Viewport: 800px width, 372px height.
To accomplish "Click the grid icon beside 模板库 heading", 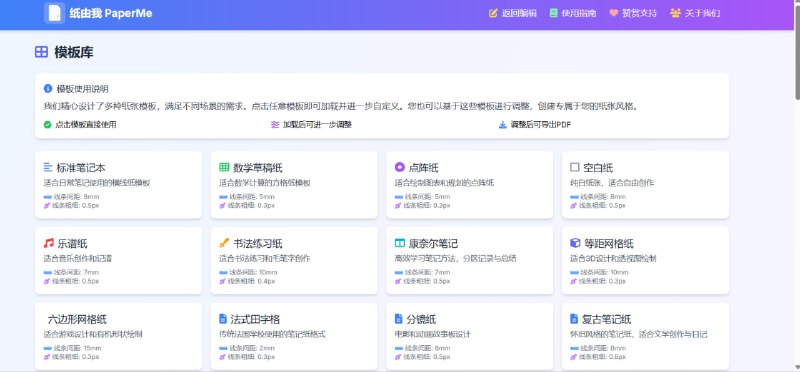I will (x=41, y=52).
